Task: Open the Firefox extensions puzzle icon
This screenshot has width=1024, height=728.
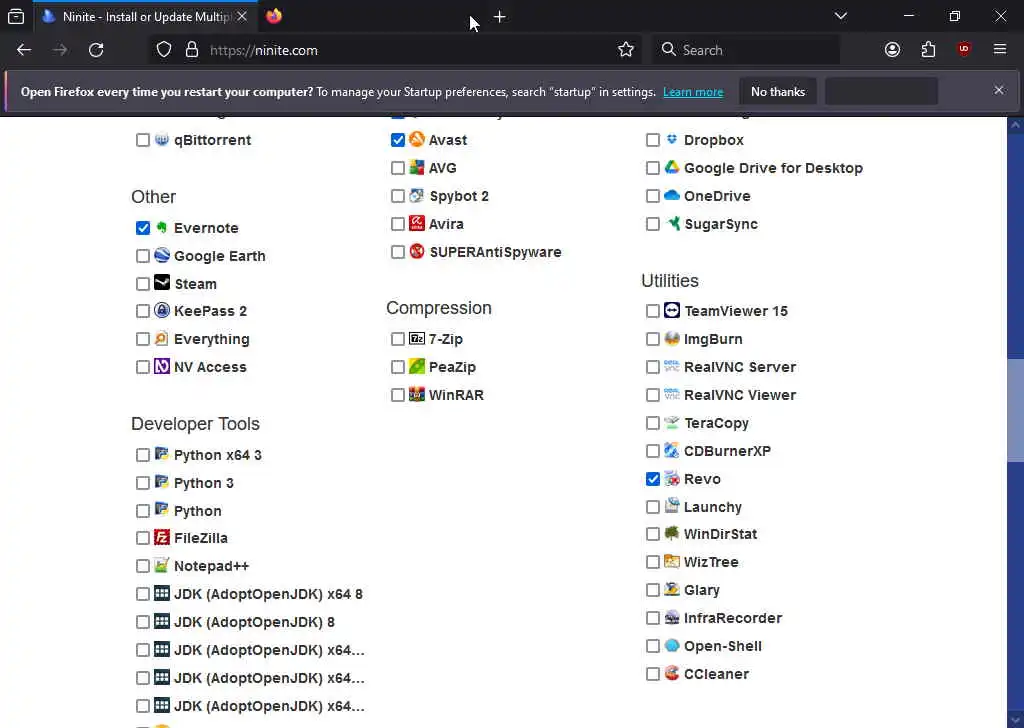Action: [x=928, y=50]
